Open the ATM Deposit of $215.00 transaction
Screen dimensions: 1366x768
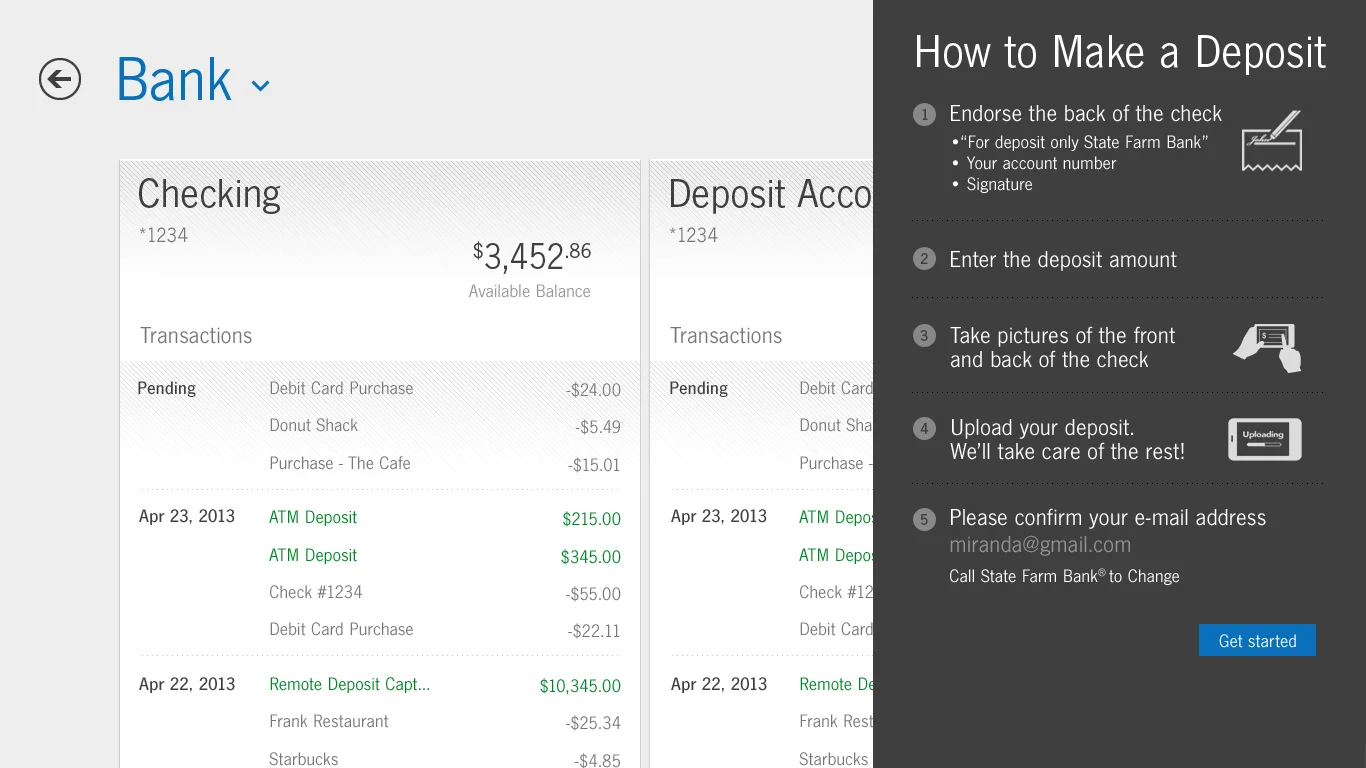[x=313, y=517]
